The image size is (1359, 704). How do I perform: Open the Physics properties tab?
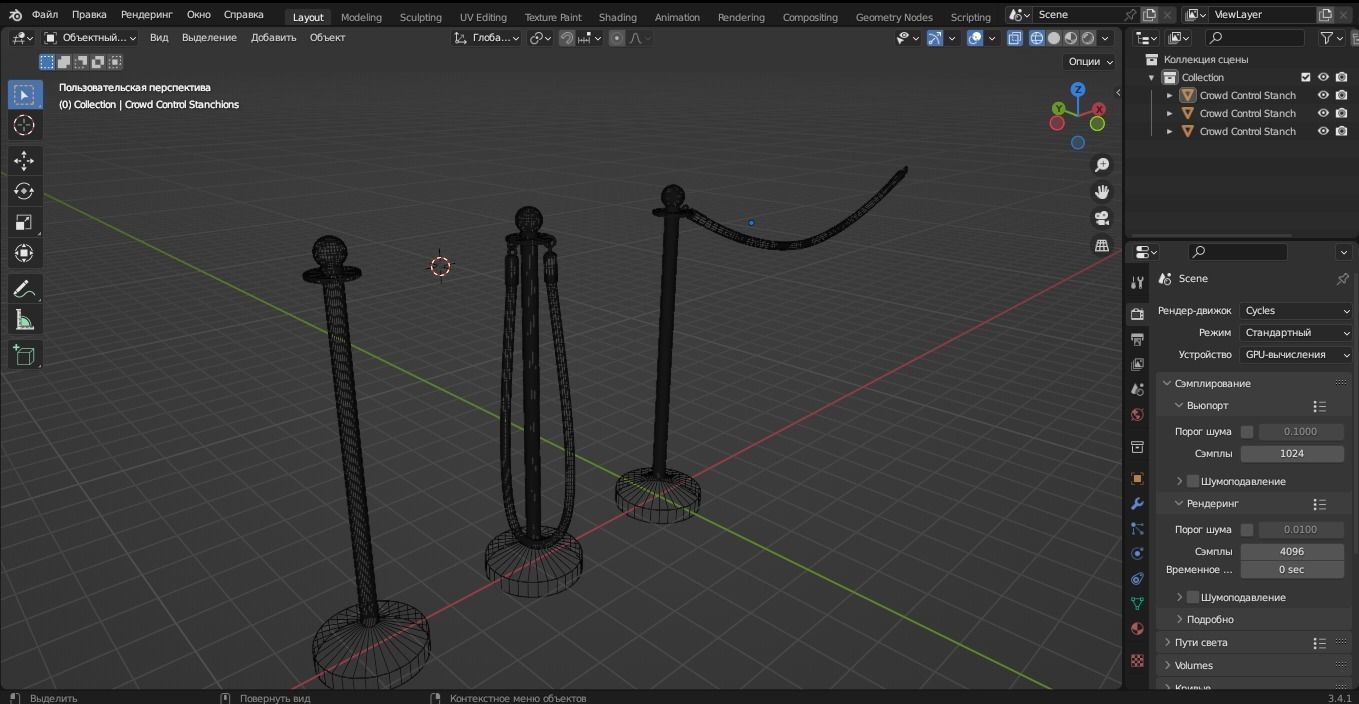click(x=1137, y=554)
